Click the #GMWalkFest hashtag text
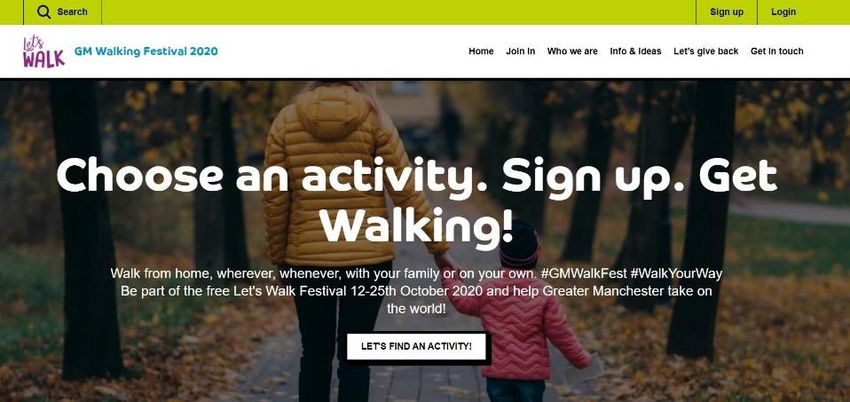 pos(583,273)
